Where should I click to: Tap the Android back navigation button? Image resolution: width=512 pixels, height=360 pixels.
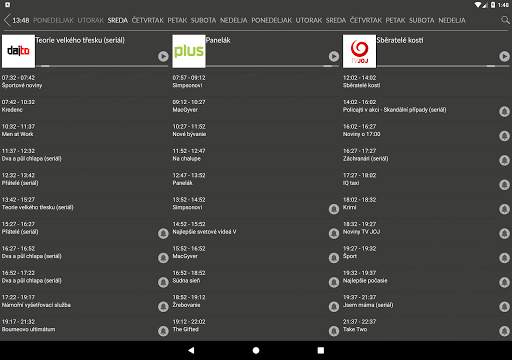(x=191, y=350)
